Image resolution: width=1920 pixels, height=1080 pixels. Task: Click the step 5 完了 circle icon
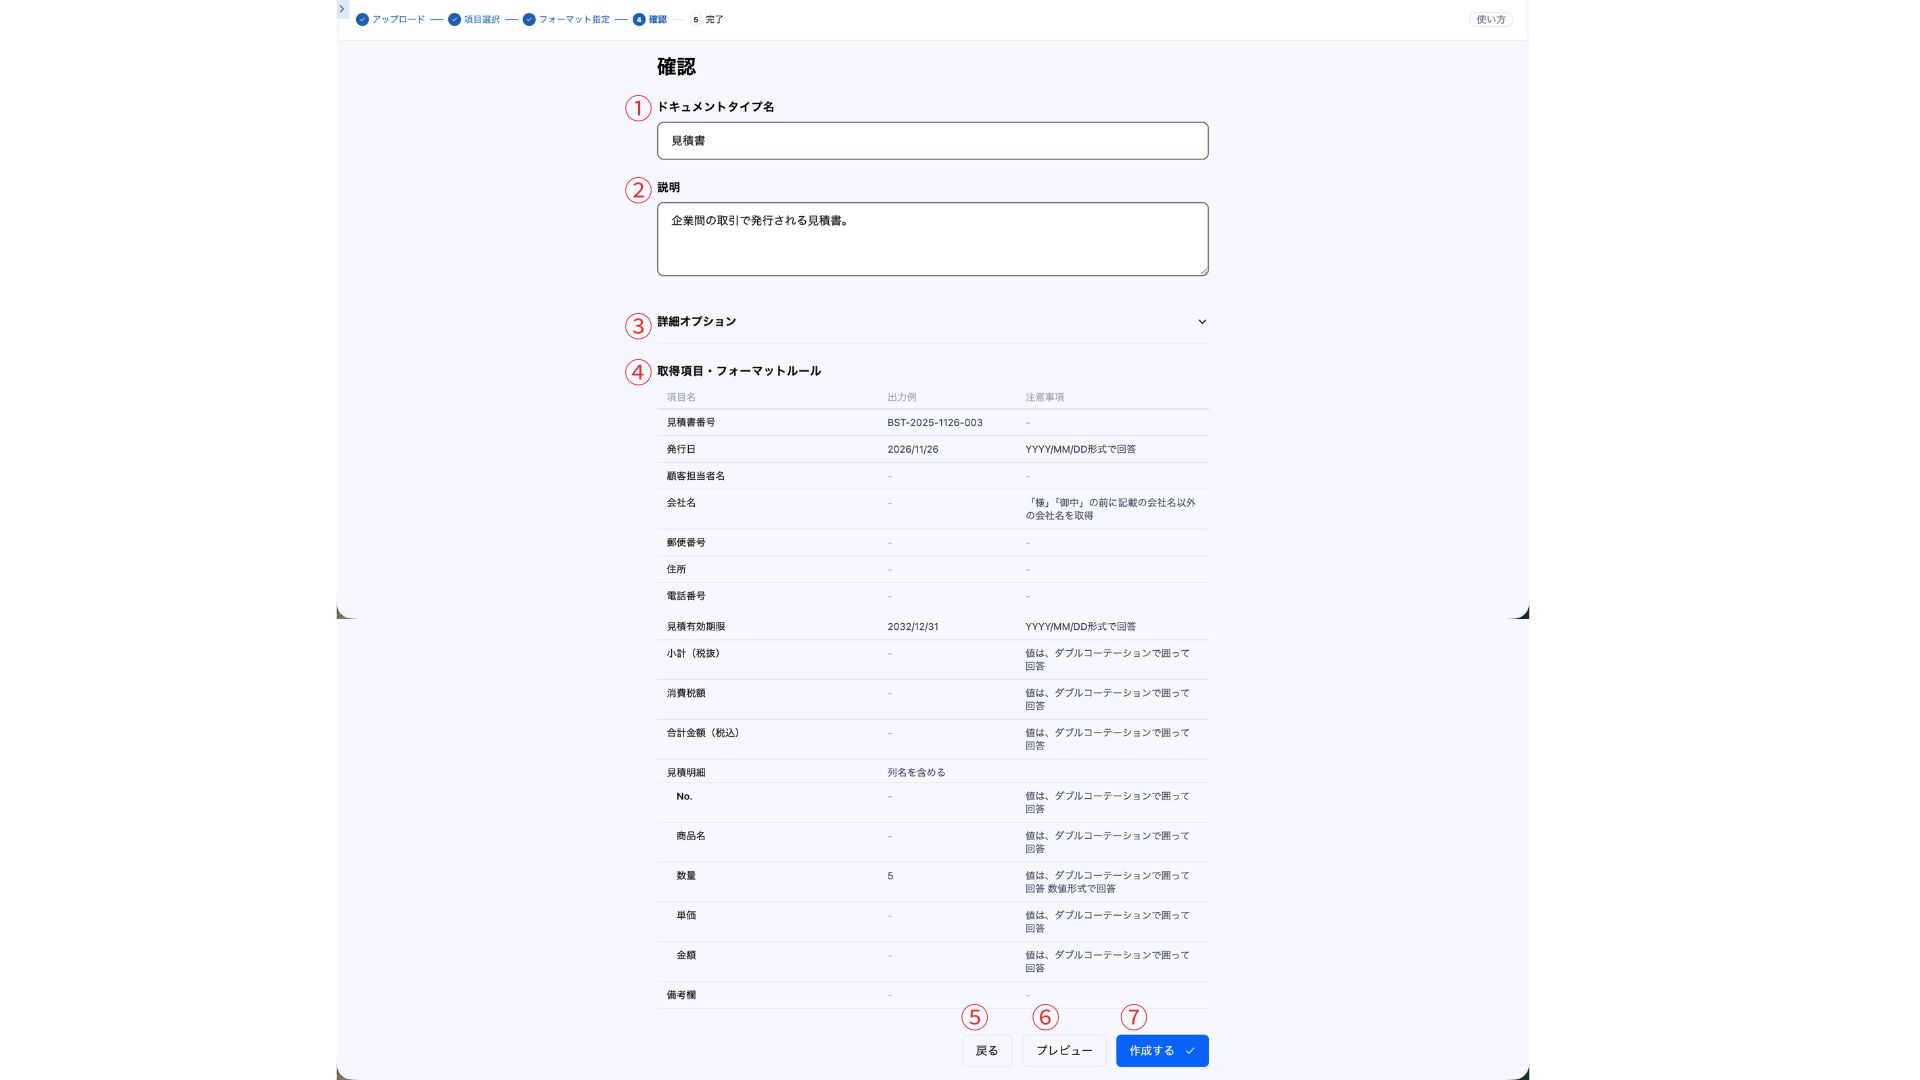[696, 20]
